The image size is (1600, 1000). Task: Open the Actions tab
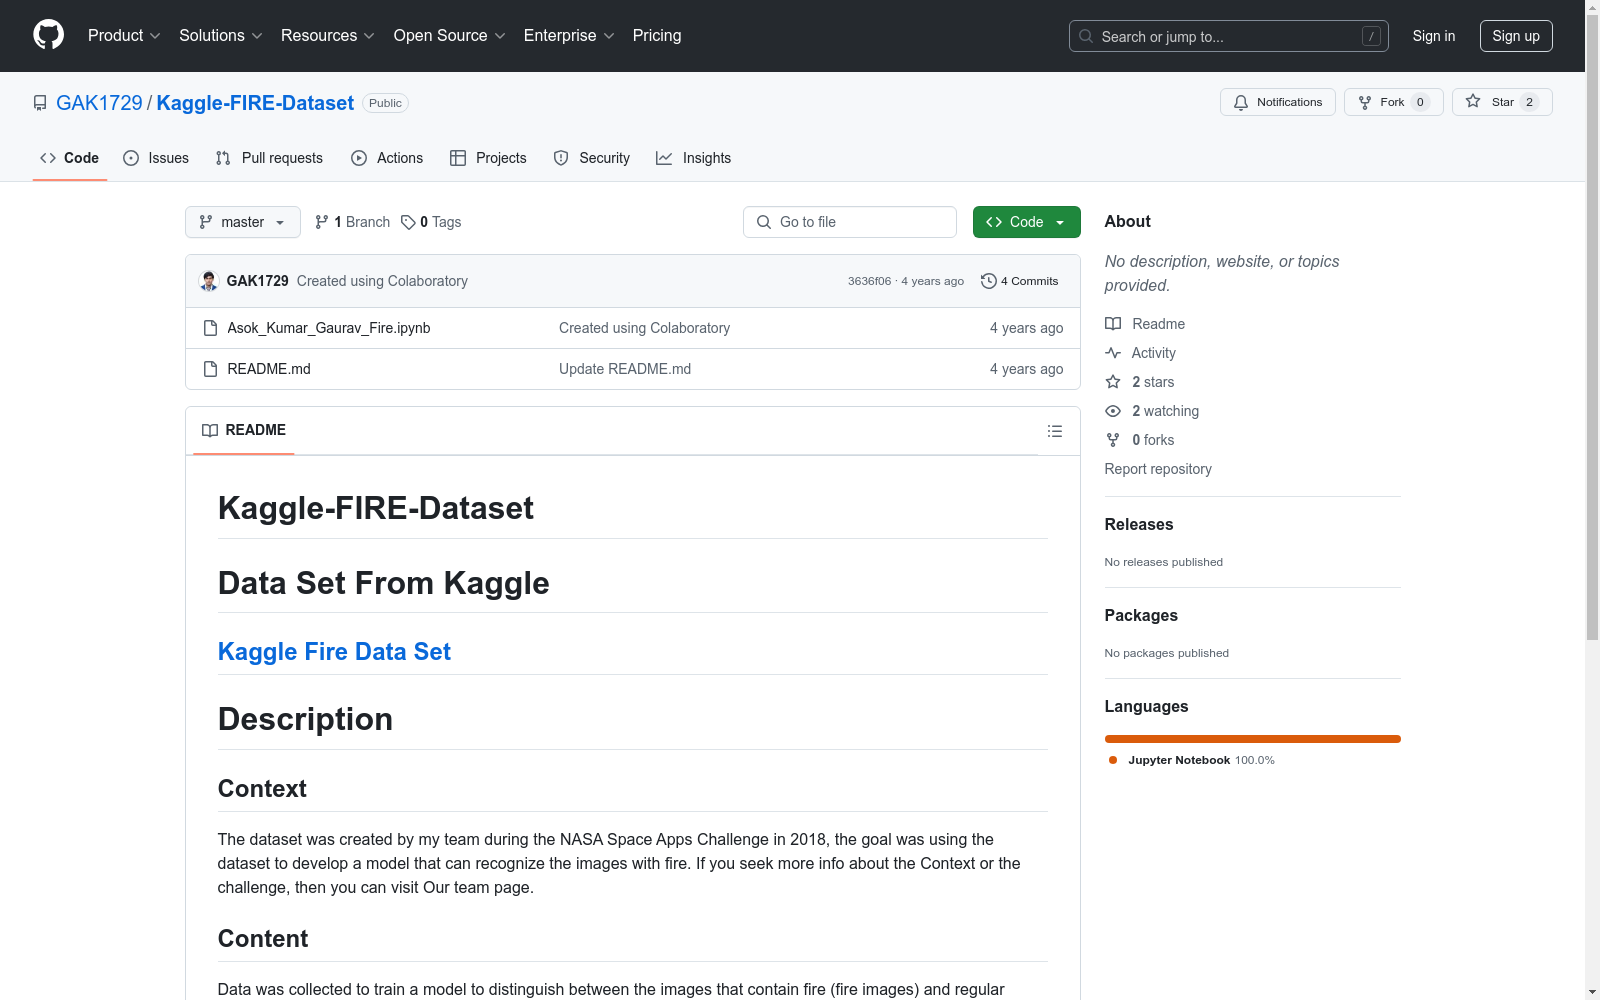coord(387,158)
